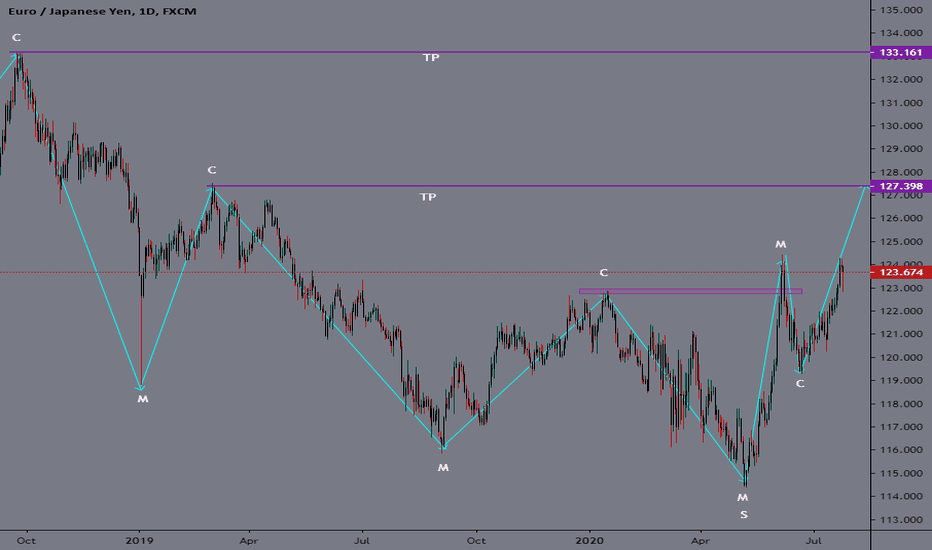Click the 129.000 price axis label

click(901, 149)
